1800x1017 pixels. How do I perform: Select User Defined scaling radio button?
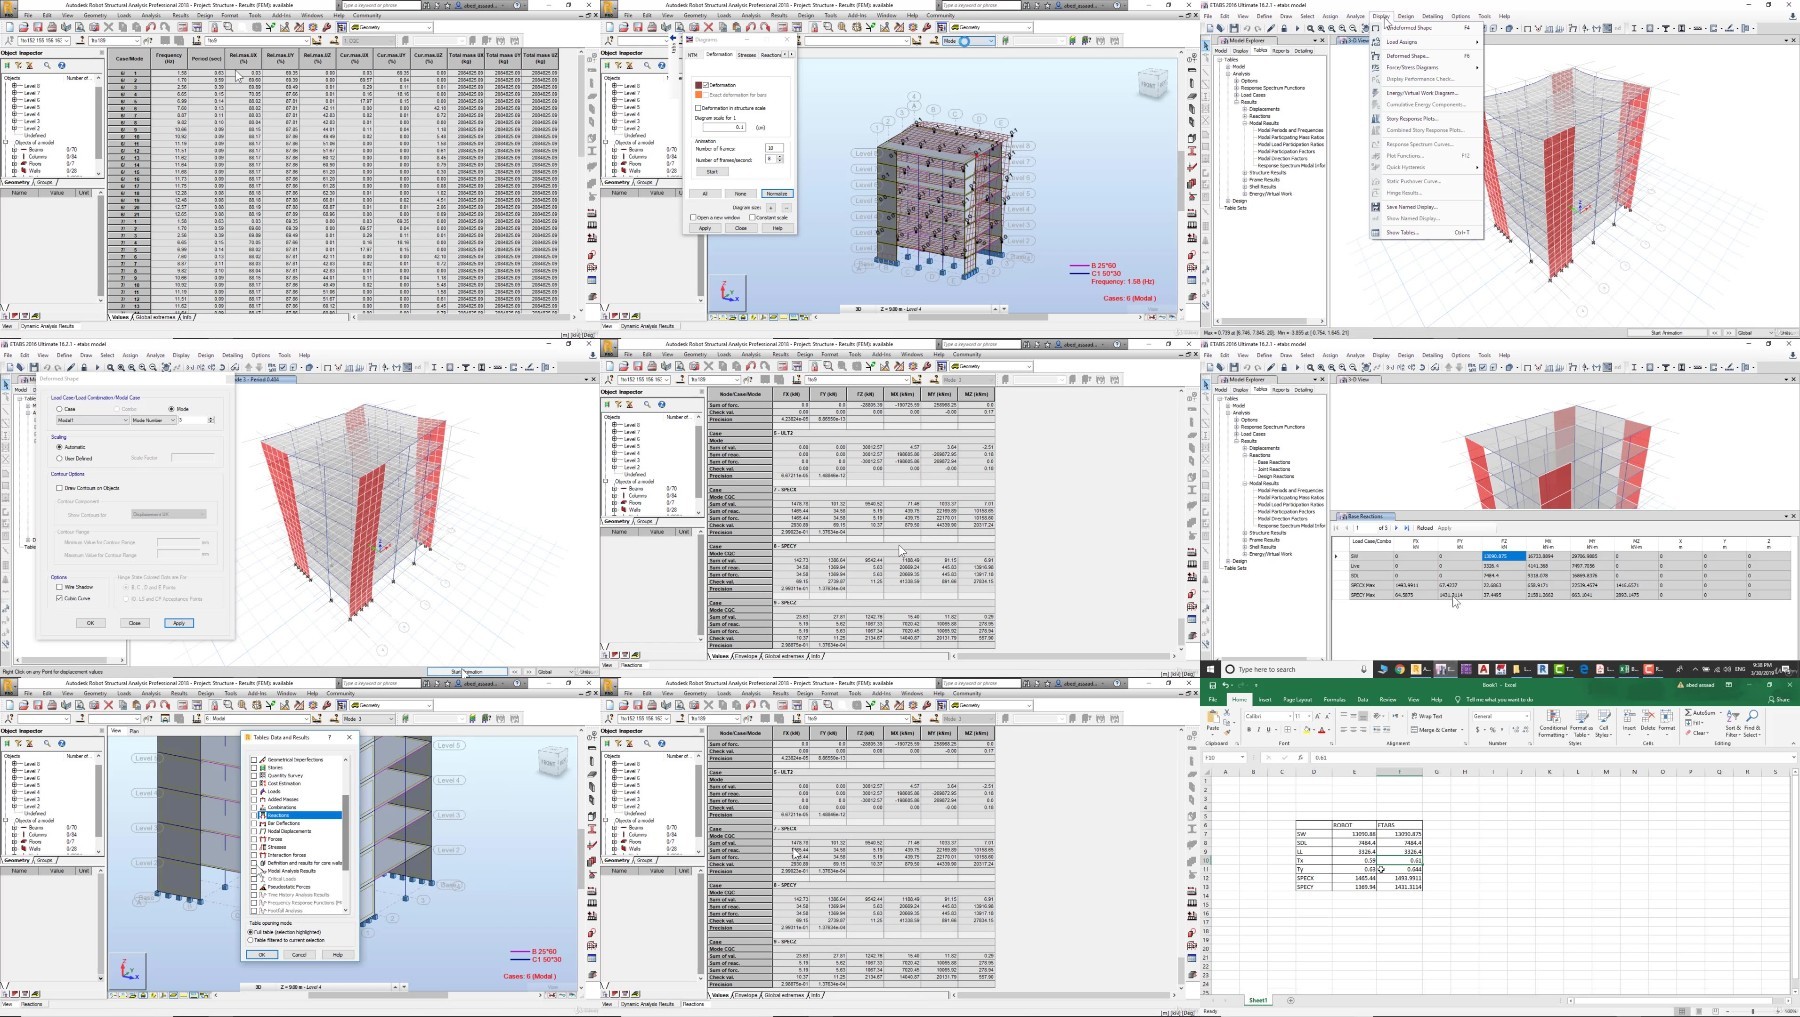click(59, 458)
